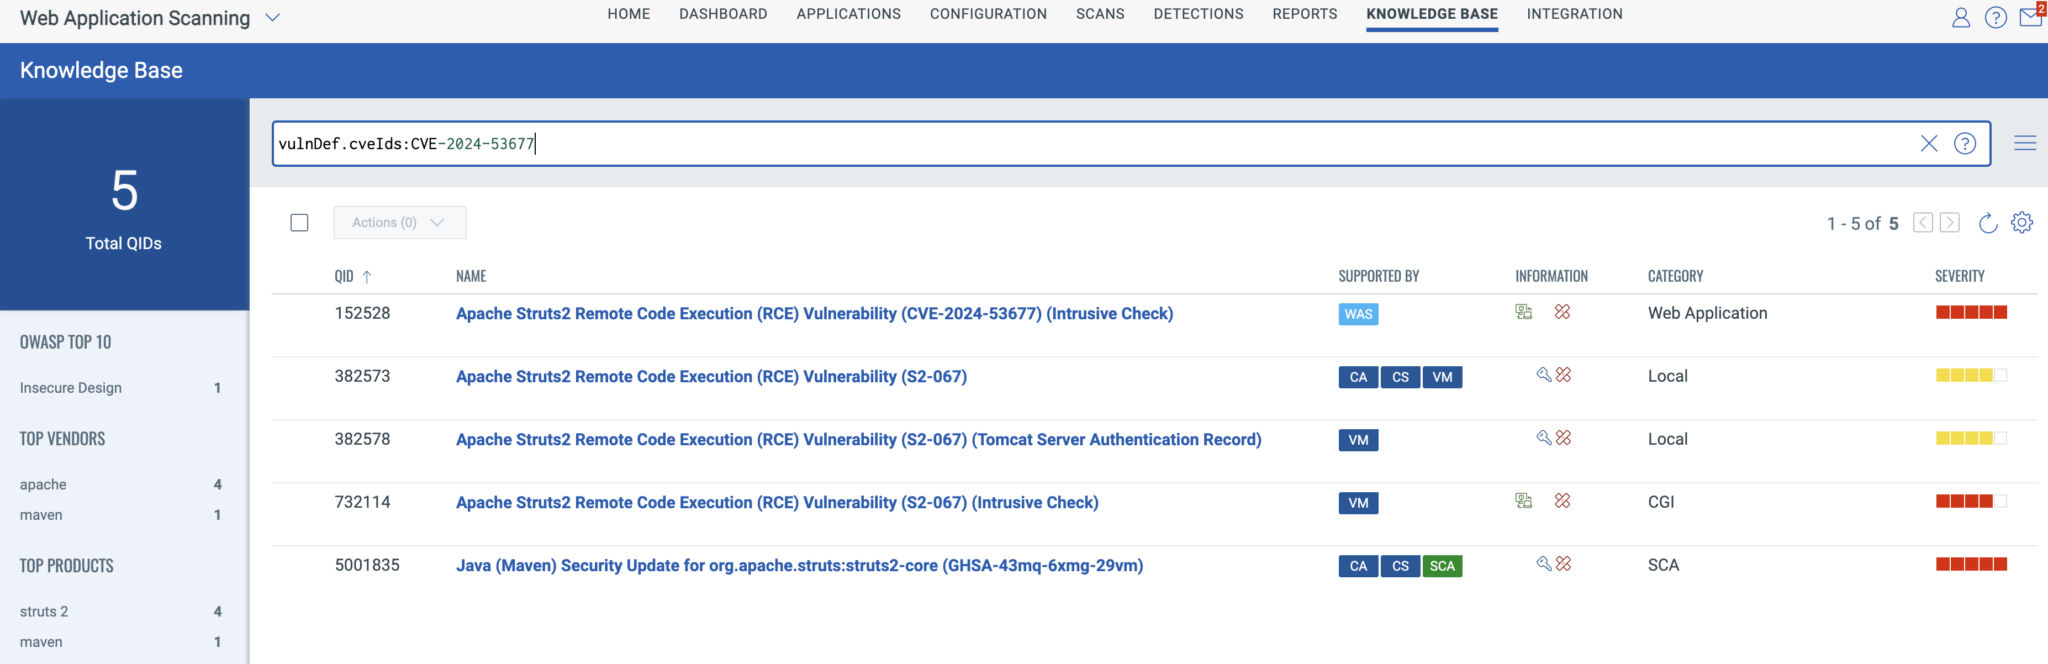
Task: Open the user profile icon
Action: tap(1961, 18)
